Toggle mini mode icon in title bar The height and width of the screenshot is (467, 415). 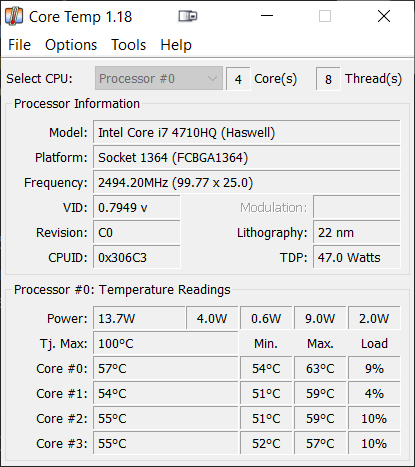coord(188,16)
